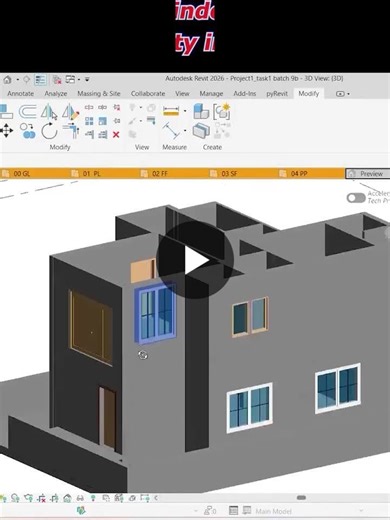This screenshot has height=520, width=390.
Task: Open the Manage ribbon tab
Action: 211,94
